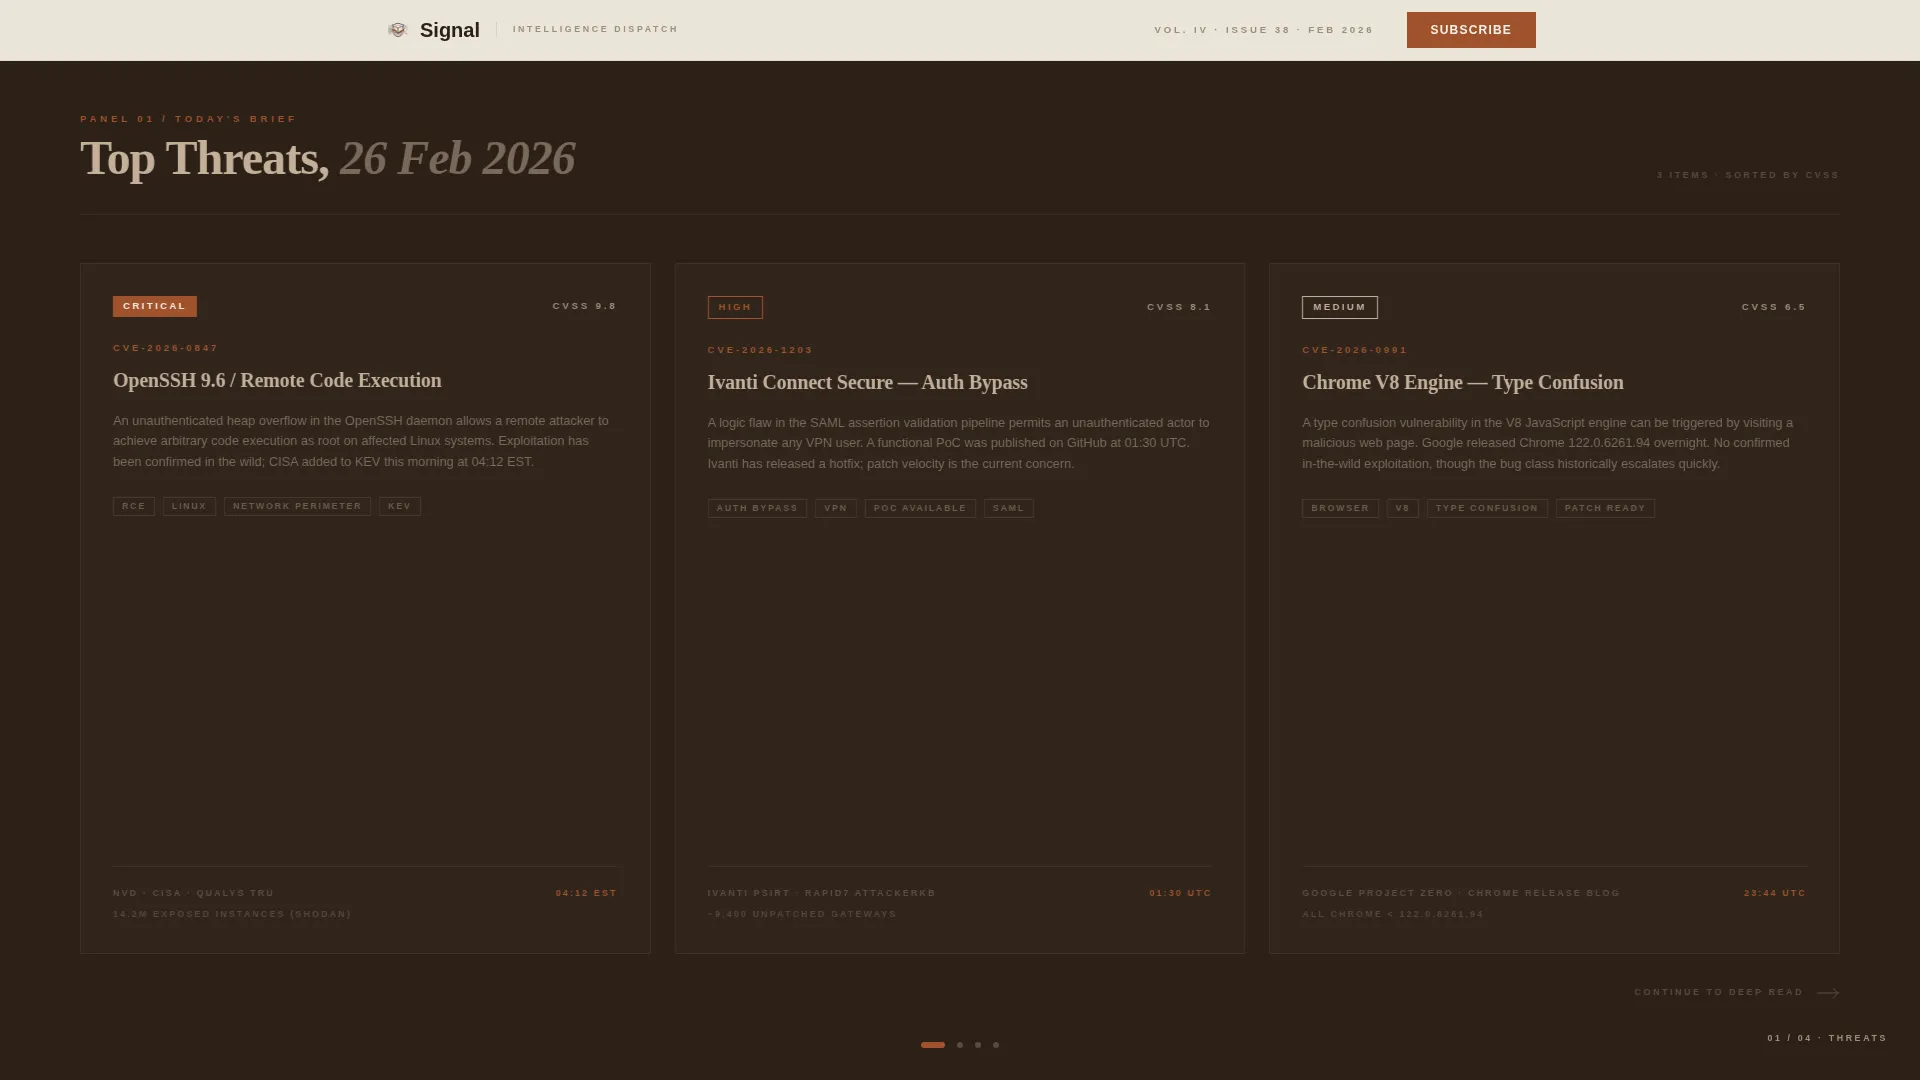The image size is (1920, 1080).
Task: Select the first active pagination indicator
Action: (x=933, y=1045)
